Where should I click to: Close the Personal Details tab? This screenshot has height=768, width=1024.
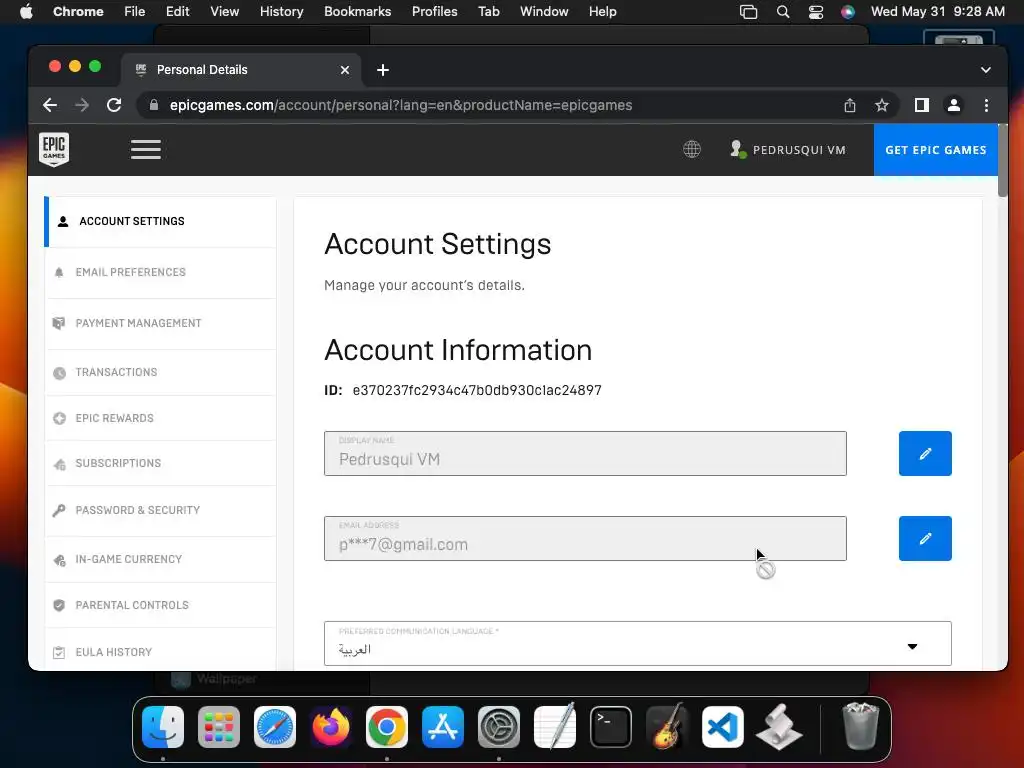click(345, 70)
